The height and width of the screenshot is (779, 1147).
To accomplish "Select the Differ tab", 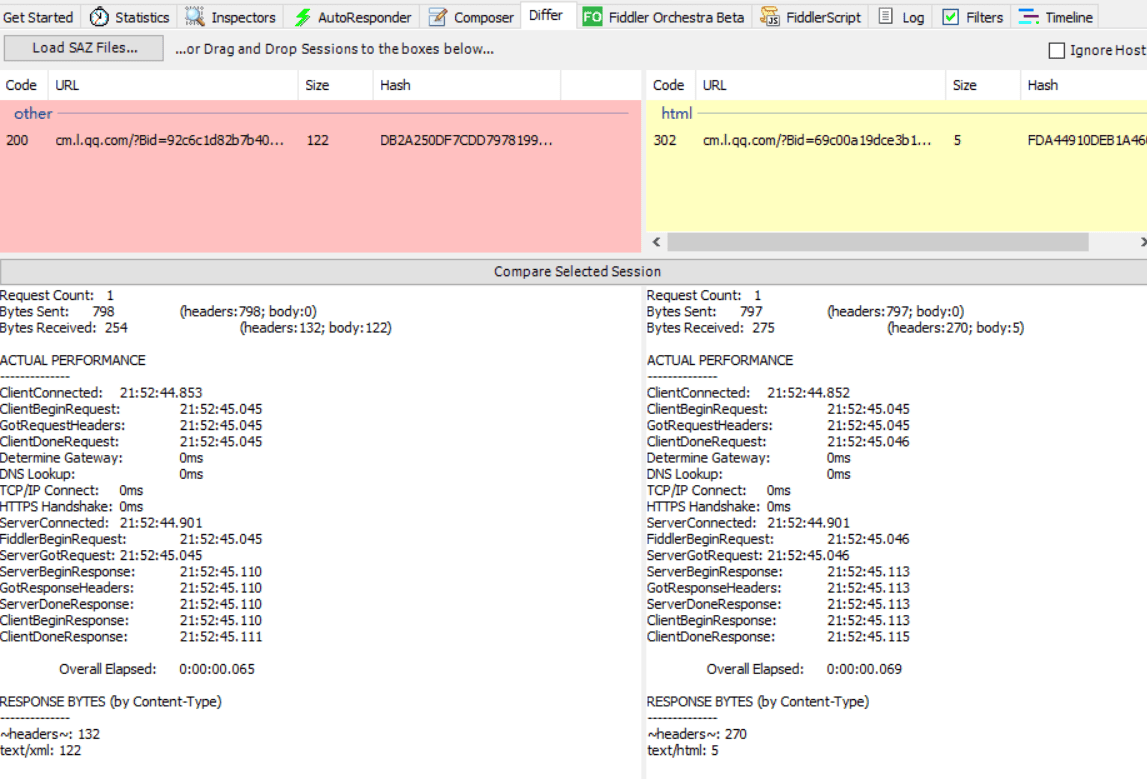I will (x=546, y=15).
